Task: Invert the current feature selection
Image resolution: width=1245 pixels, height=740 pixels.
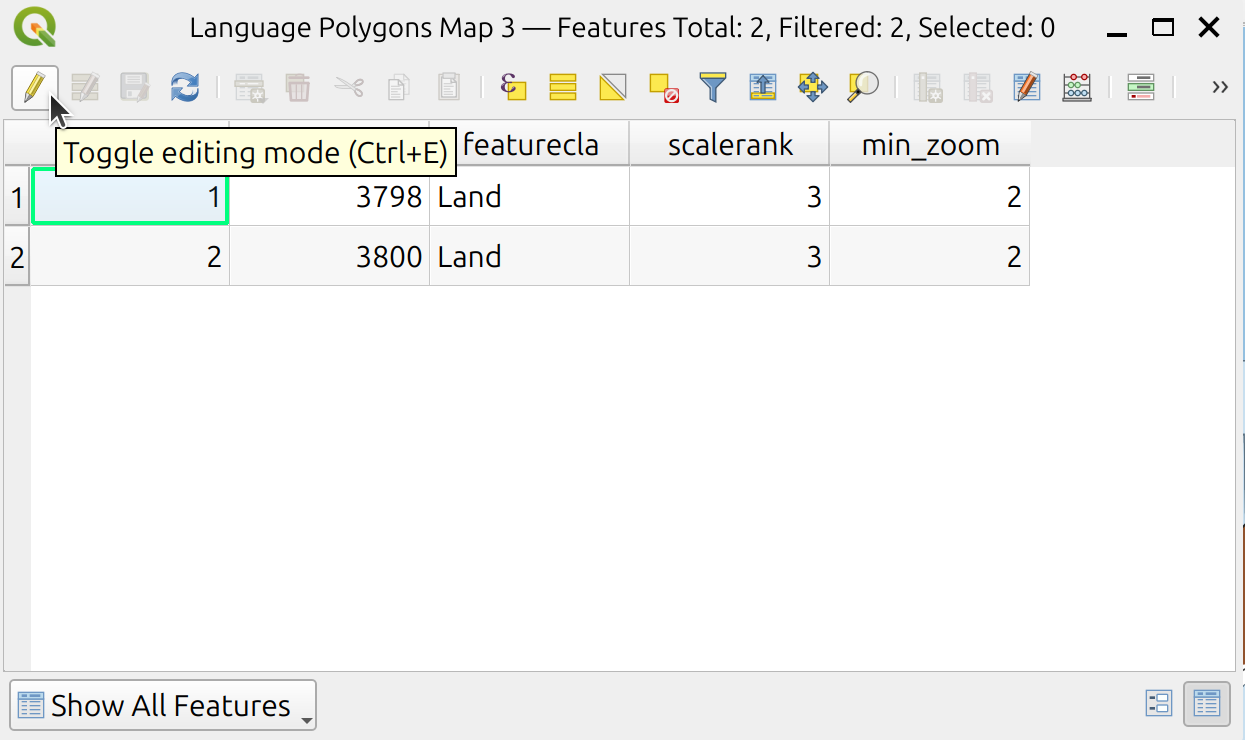Action: tap(612, 87)
